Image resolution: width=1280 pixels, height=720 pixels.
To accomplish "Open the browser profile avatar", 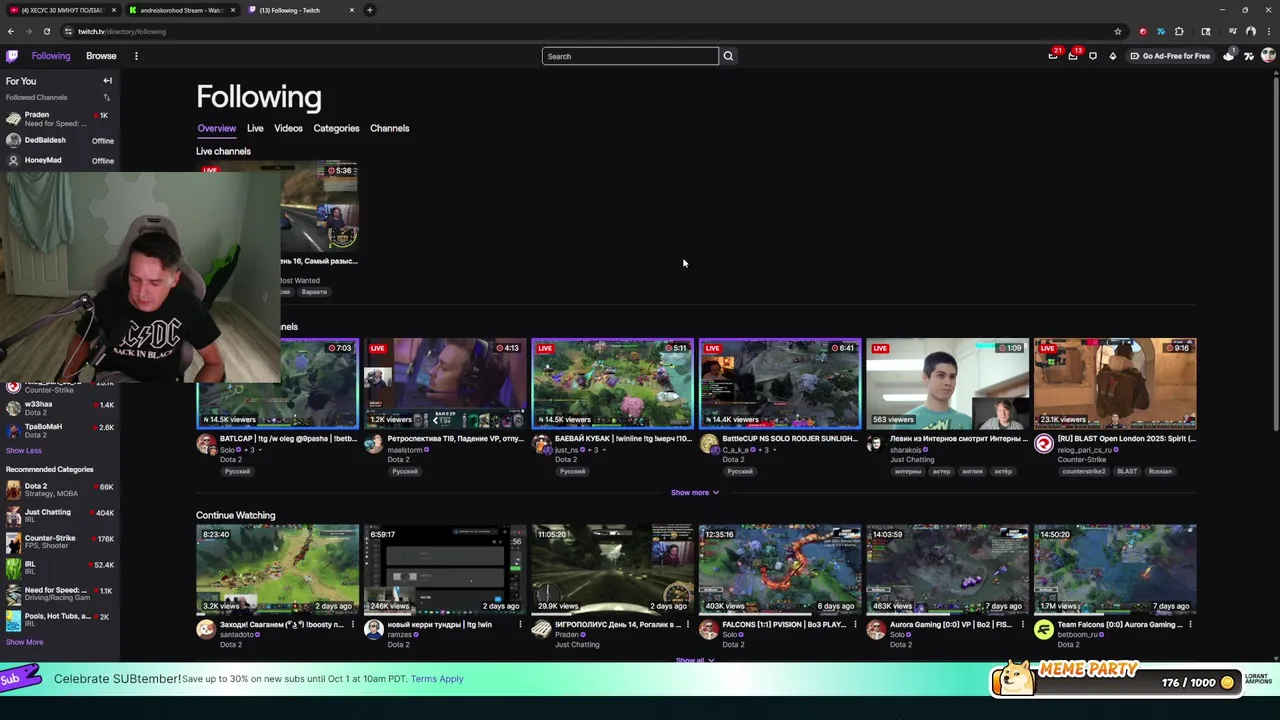I will pyautogui.click(x=1250, y=31).
